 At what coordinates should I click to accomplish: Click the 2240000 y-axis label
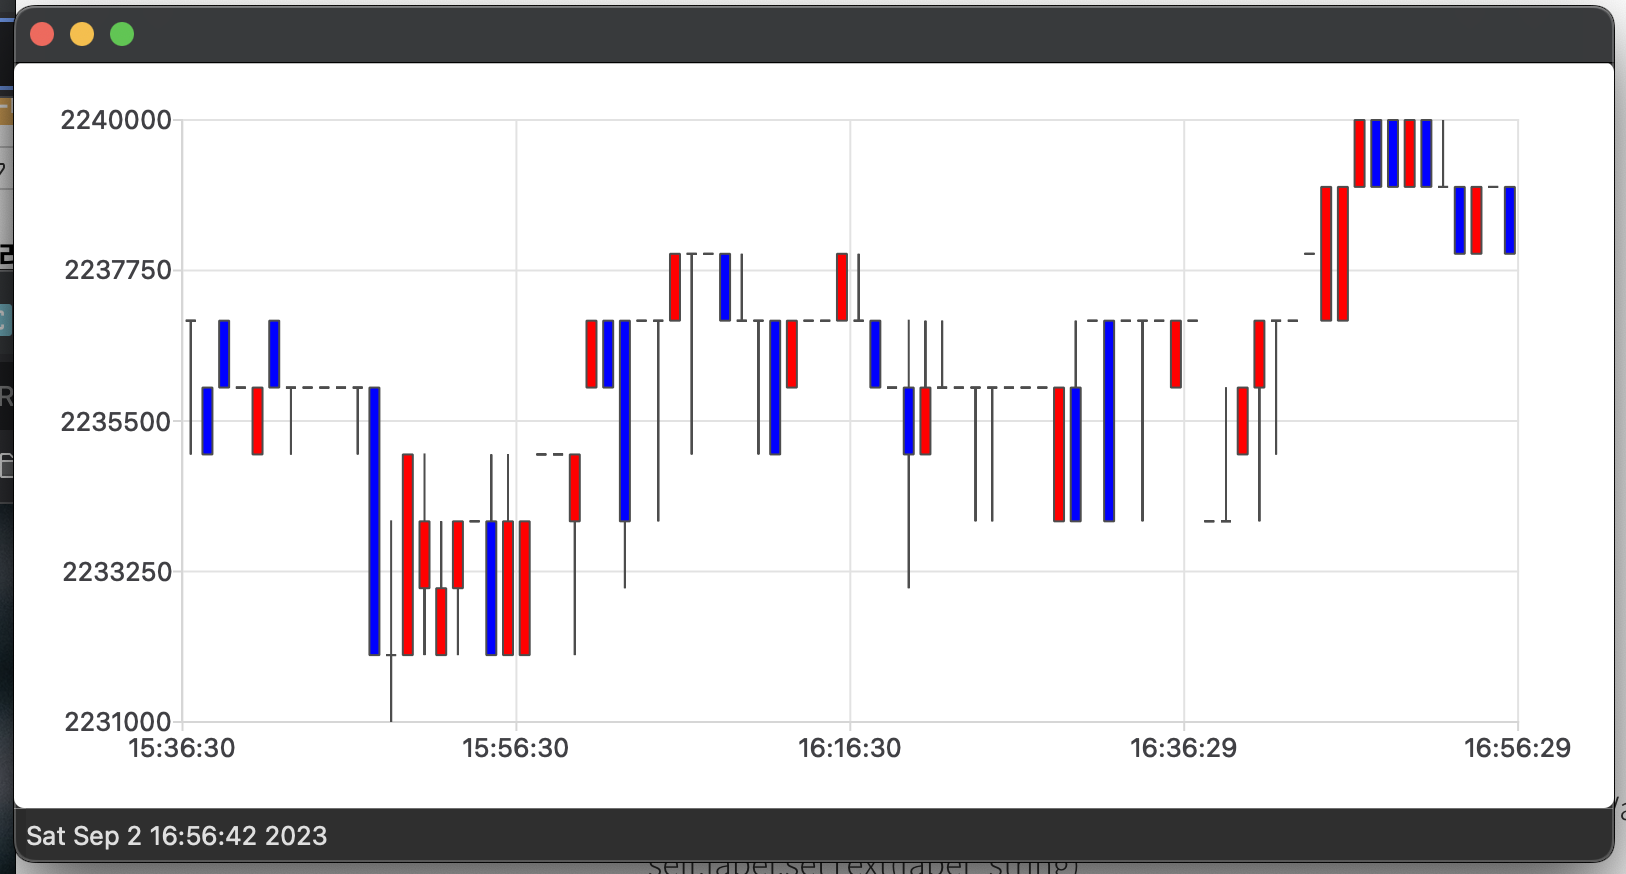point(116,120)
